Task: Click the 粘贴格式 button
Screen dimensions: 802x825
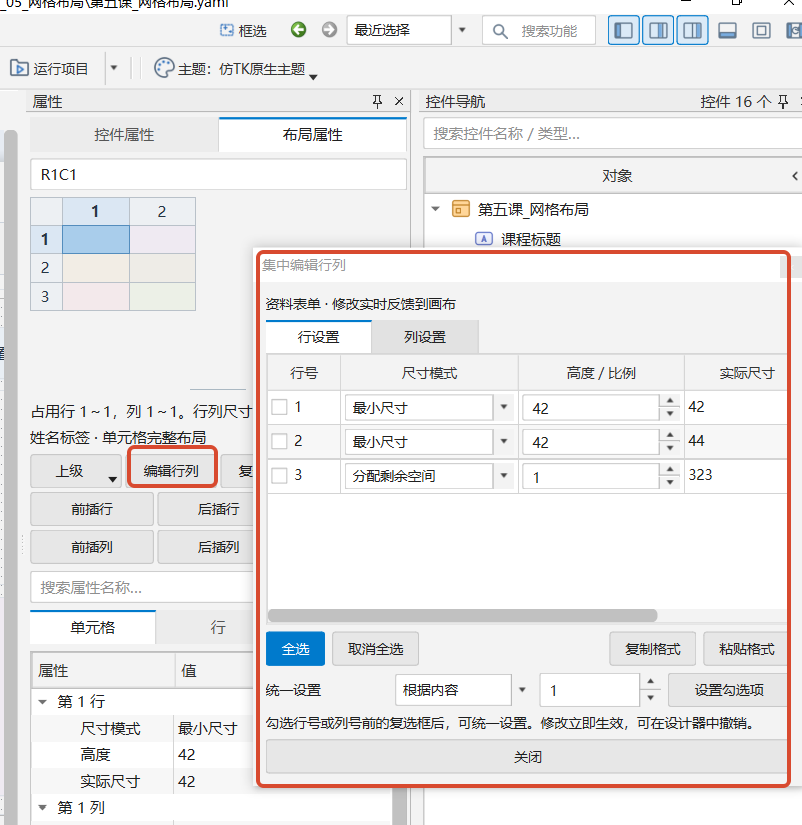Action: (x=746, y=649)
